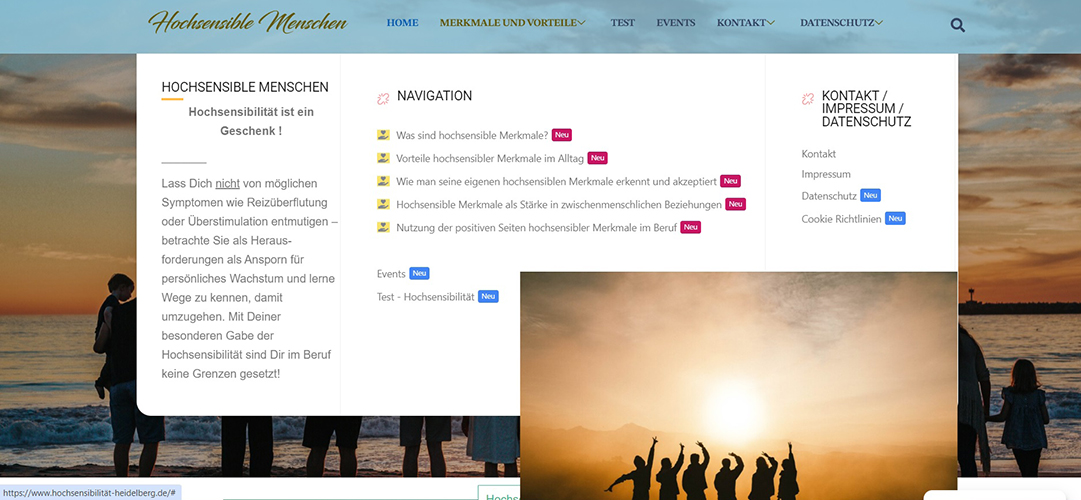Click the sunset silhouette group photo
Viewport: 1081px width, 500px height.
tap(738, 386)
